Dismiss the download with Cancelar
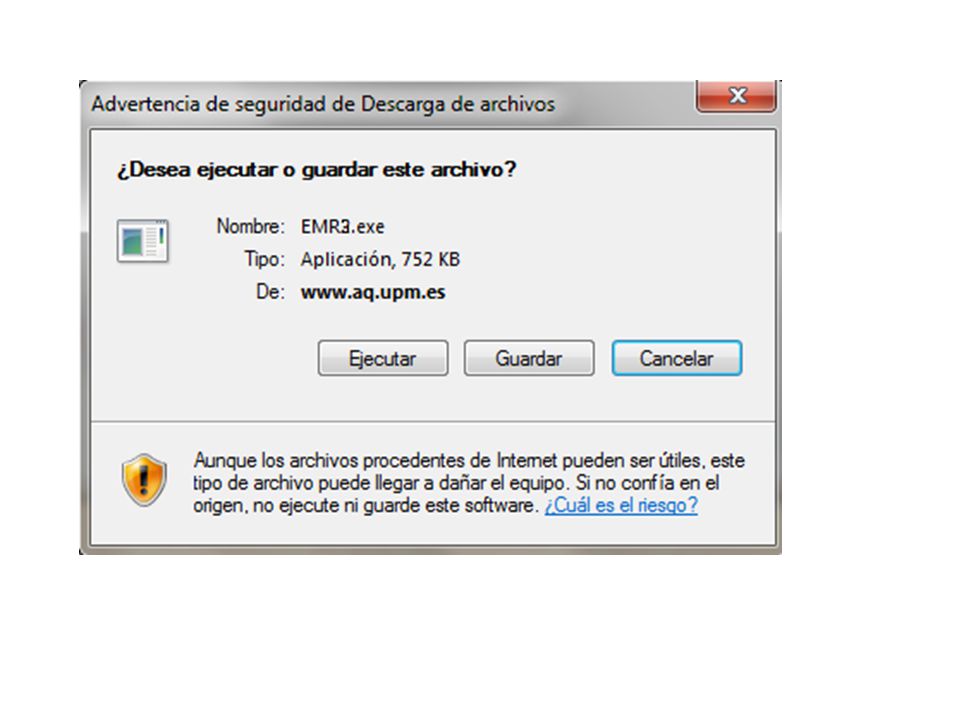Image resolution: width=960 pixels, height=720 pixels. pos(677,358)
